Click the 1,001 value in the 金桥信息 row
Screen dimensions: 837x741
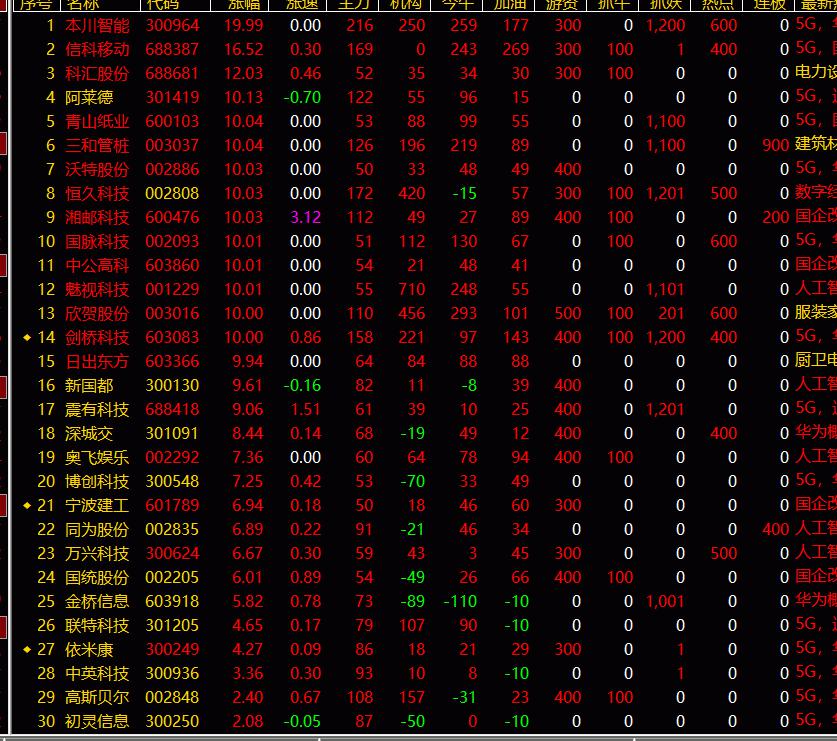[665, 601]
